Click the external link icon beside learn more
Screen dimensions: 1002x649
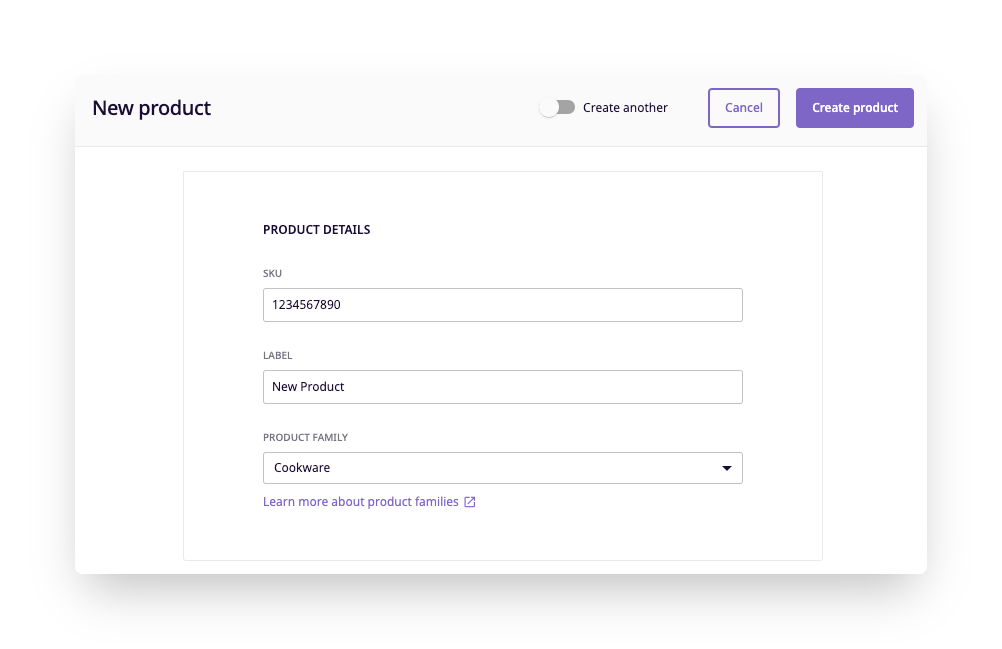tap(469, 501)
